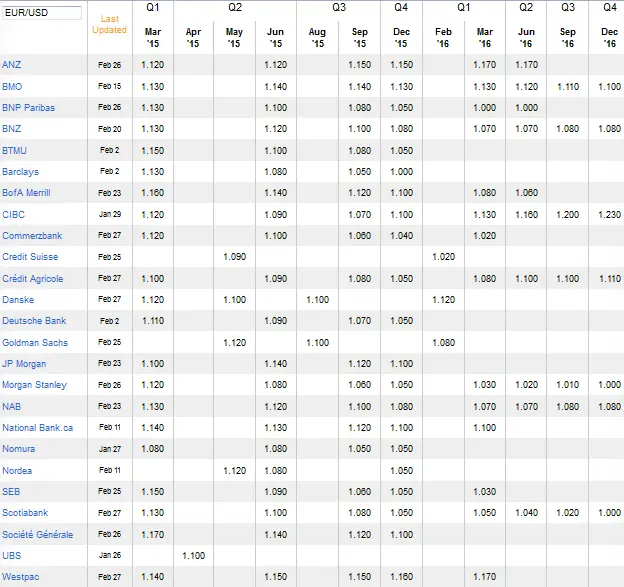Open the BMO bank link
Screen dimensions: 624x587
tap(12, 86)
